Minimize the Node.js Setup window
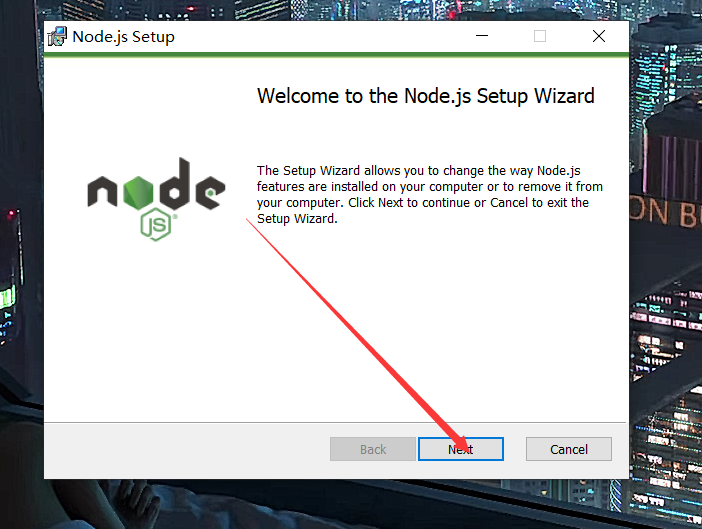 (482, 36)
